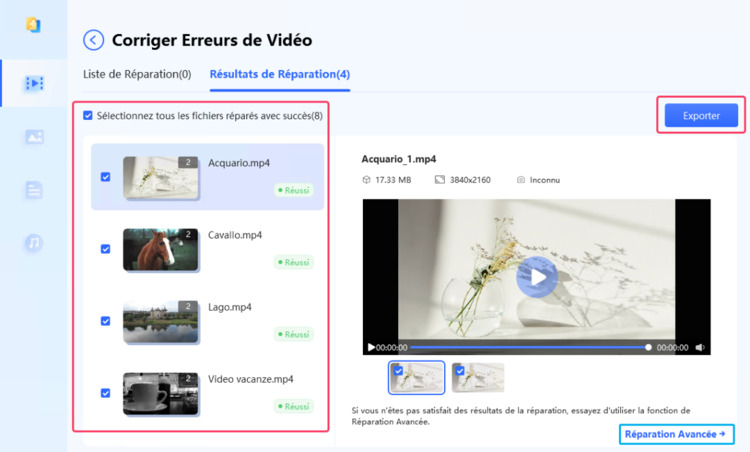Image resolution: width=750 pixels, height=452 pixels.
Task: Uncheck the Lago.mp4 checkbox
Action: (x=105, y=321)
